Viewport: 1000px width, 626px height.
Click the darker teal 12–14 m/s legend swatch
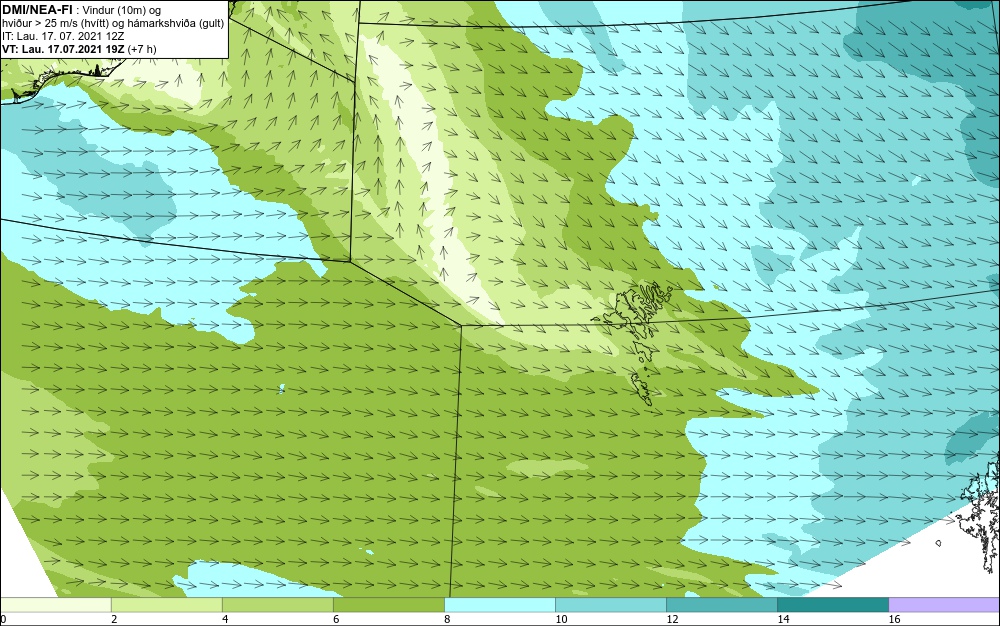[x=721, y=604]
